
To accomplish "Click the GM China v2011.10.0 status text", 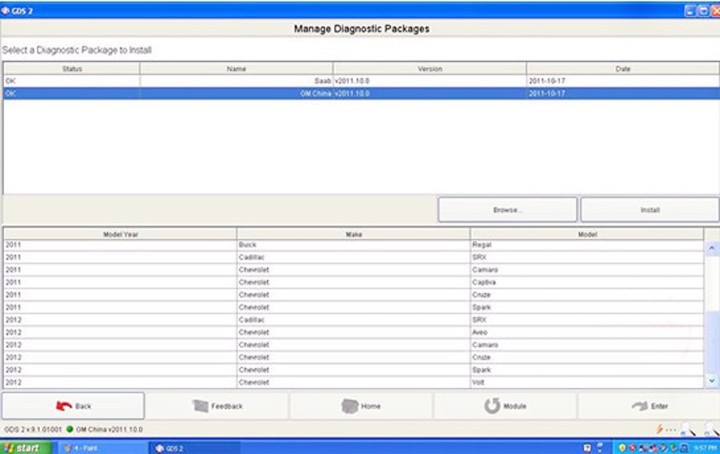I will [109, 430].
